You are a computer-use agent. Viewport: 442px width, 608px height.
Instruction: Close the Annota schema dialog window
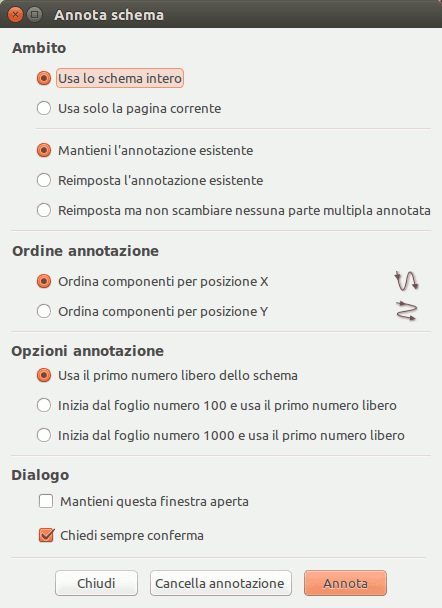[15, 15]
